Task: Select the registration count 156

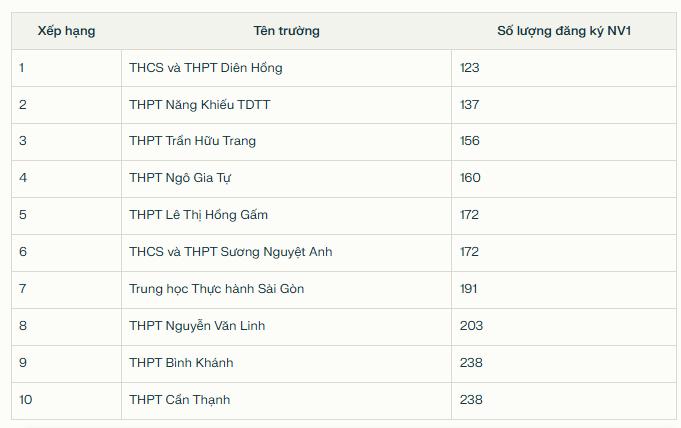Action: coord(469,141)
